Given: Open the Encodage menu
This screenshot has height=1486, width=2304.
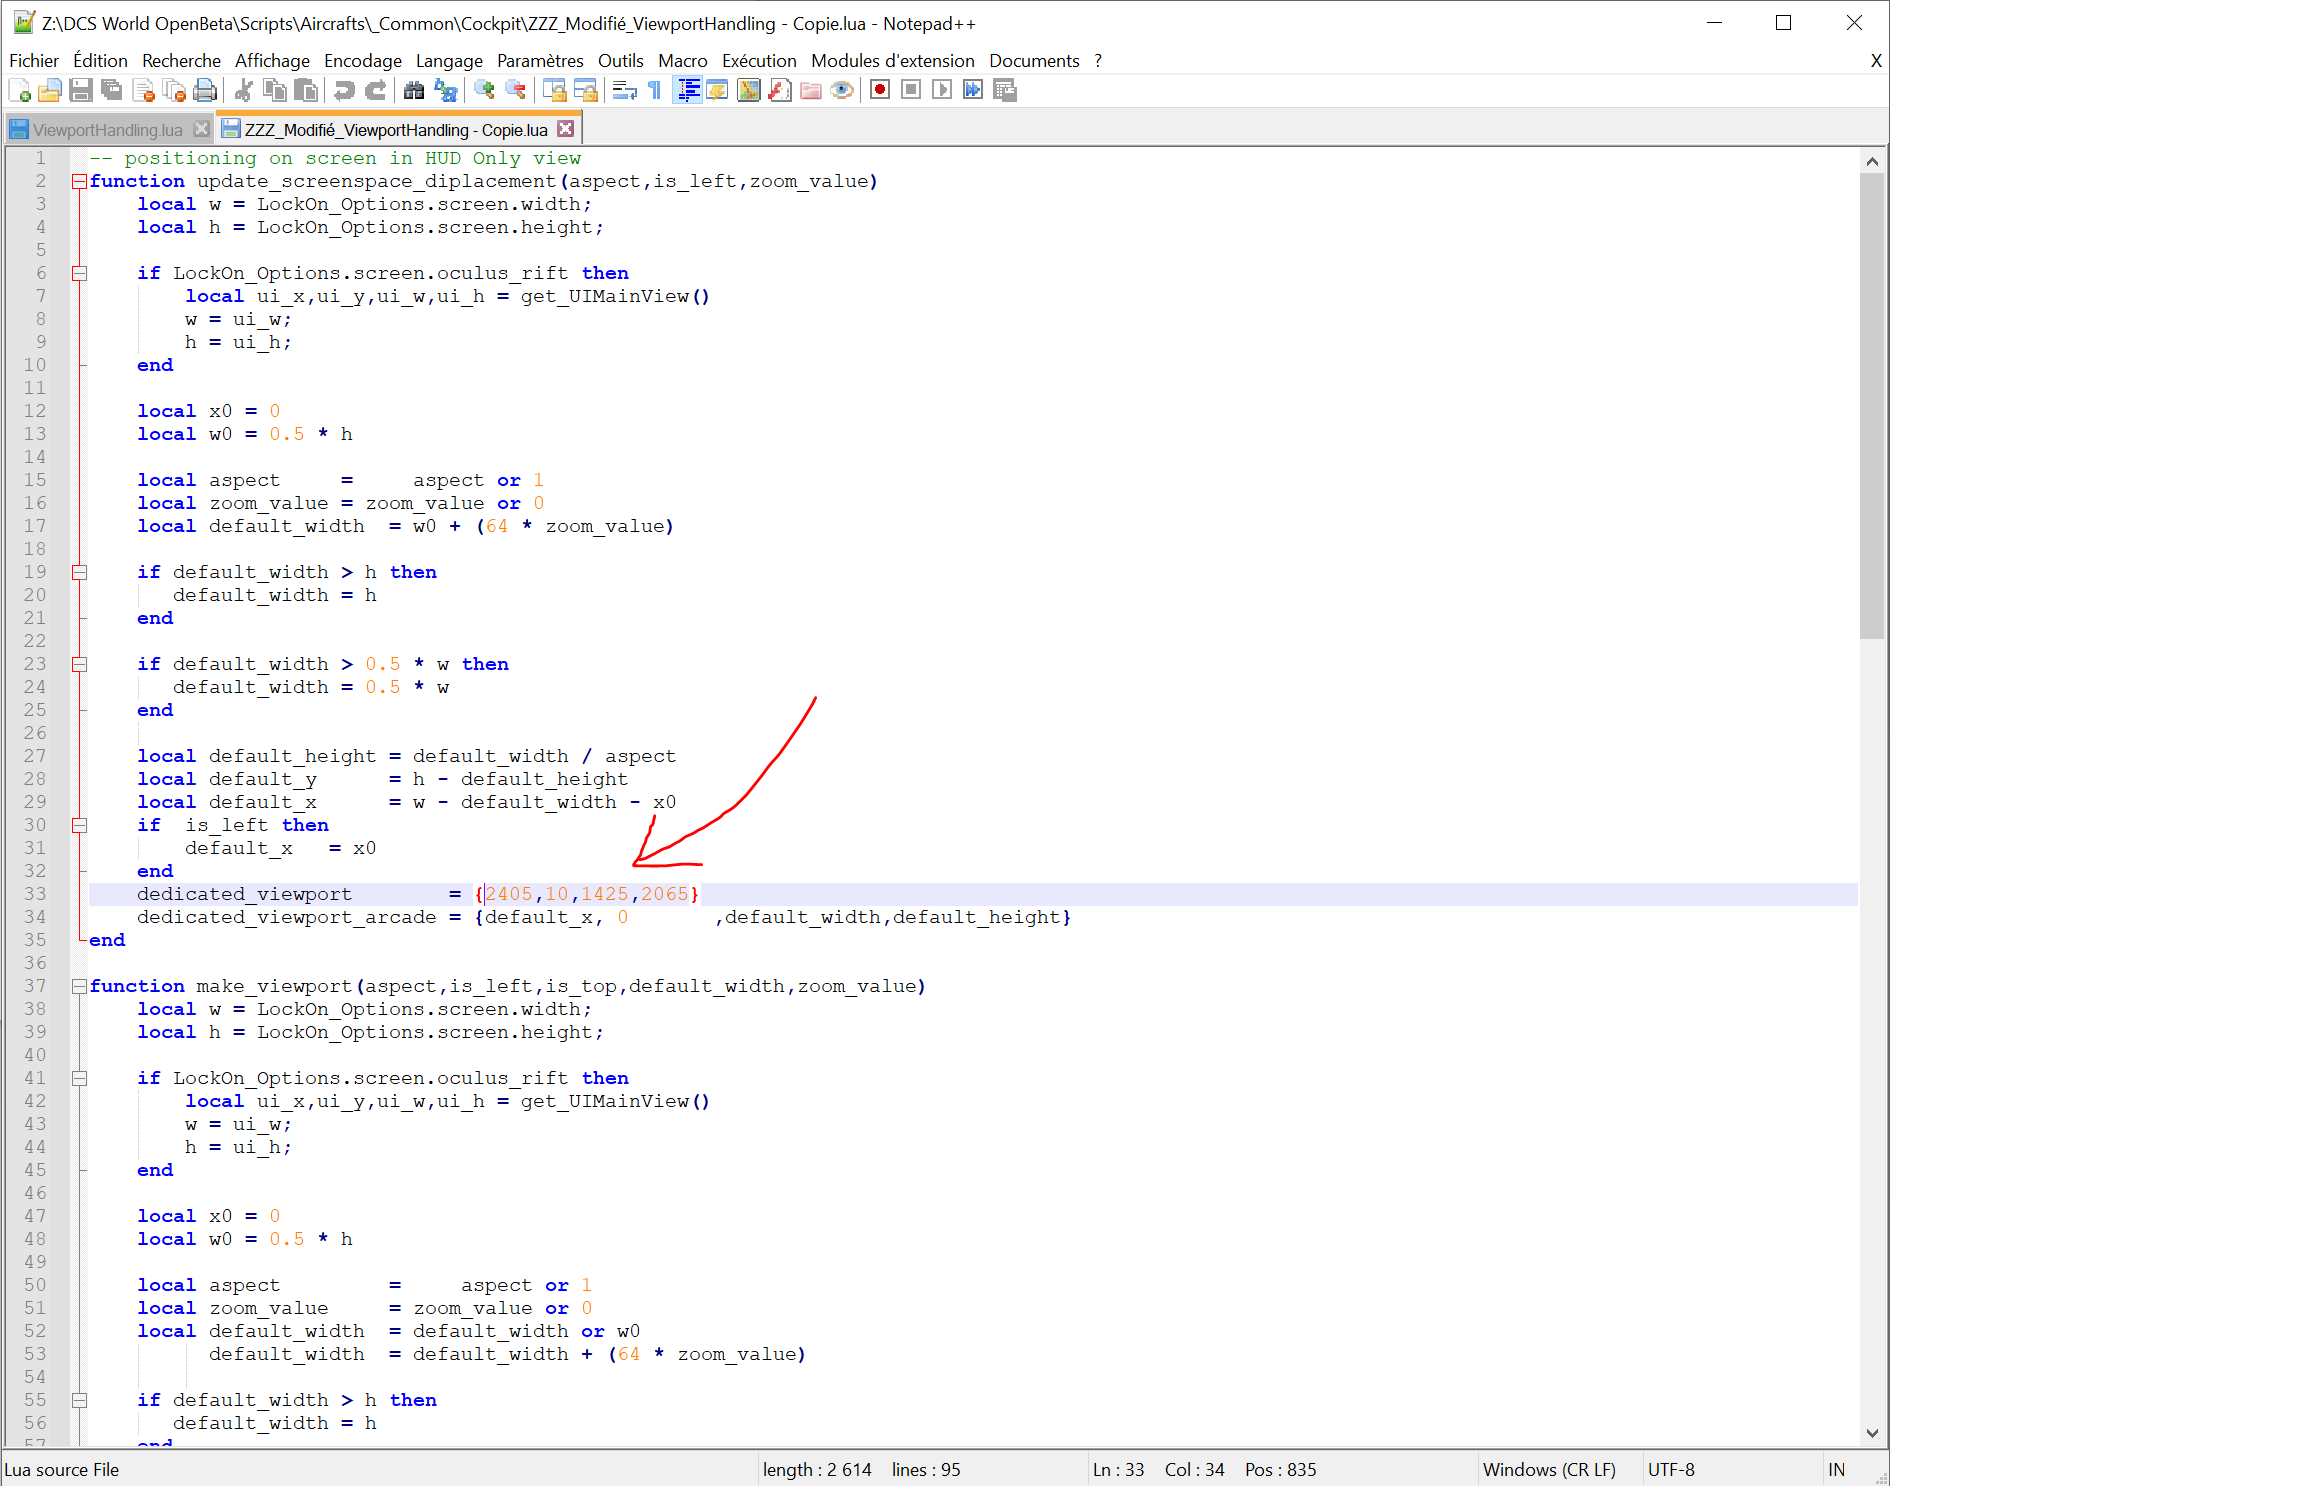Looking at the screenshot, I should pos(362,61).
